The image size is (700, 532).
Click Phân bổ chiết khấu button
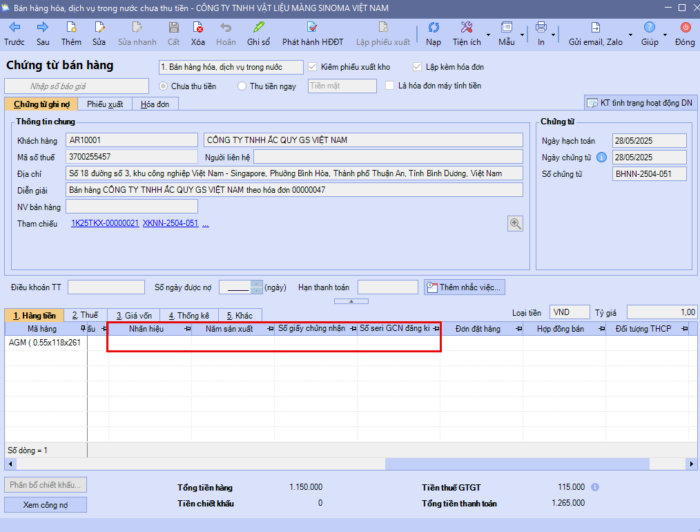[x=46, y=485]
